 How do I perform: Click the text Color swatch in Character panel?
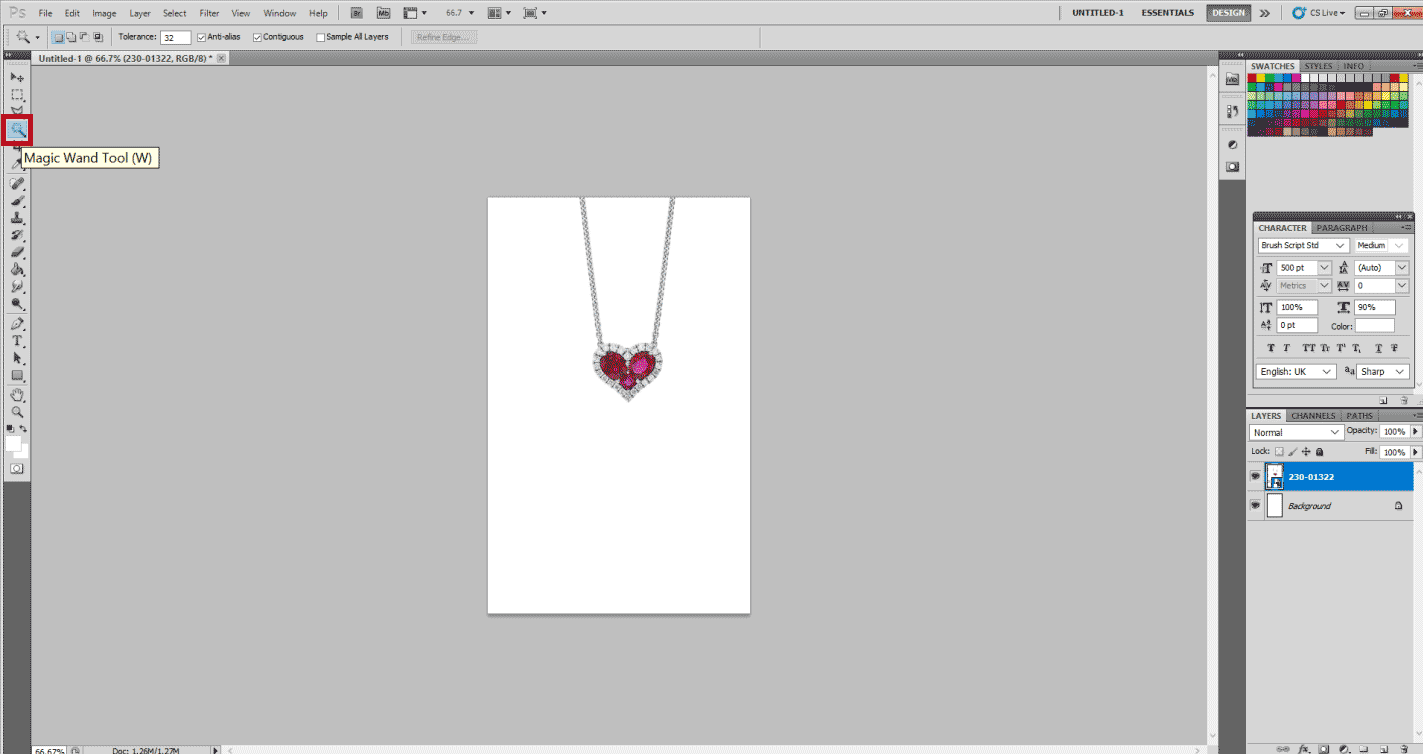coord(1375,326)
